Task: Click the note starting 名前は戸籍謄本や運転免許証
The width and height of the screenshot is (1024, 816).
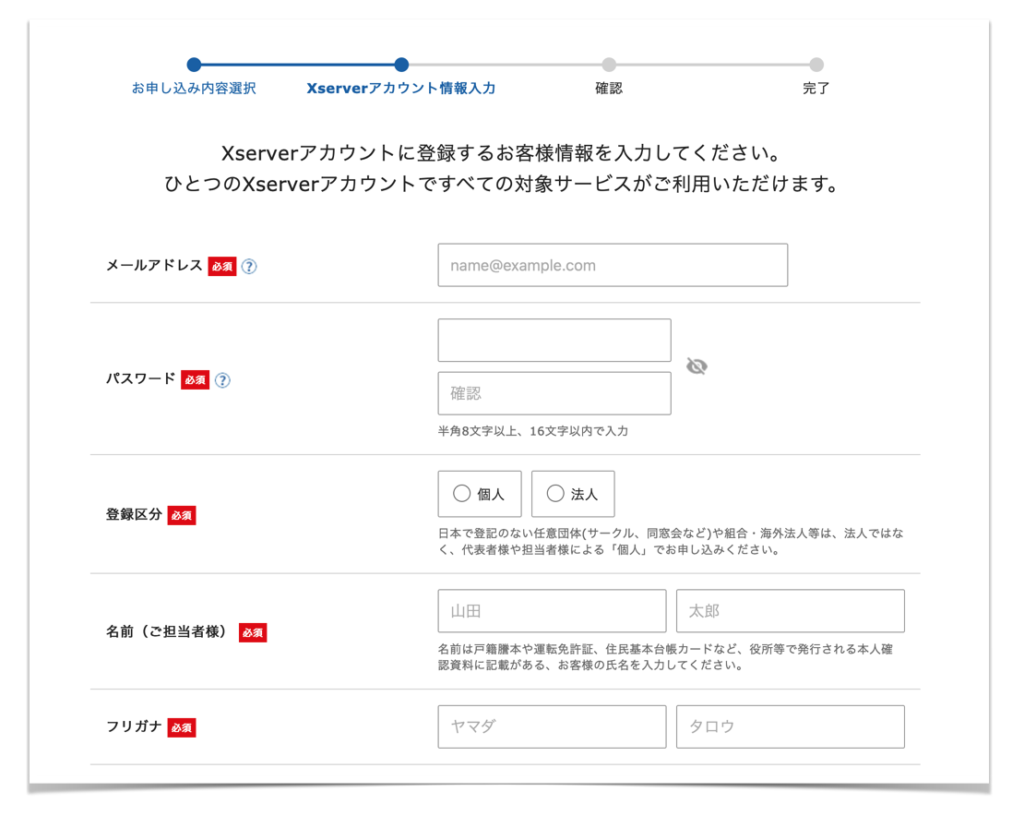Action: pyautogui.click(x=665, y=657)
